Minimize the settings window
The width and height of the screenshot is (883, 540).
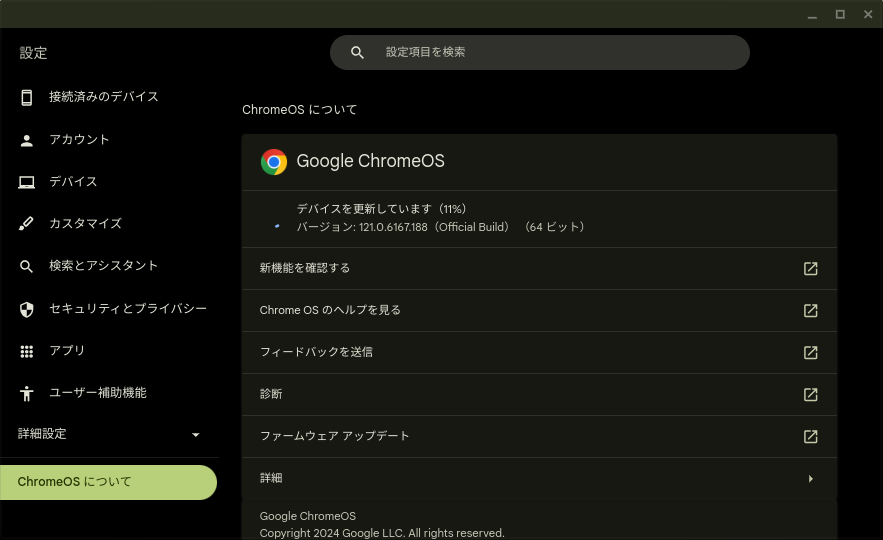812,15
